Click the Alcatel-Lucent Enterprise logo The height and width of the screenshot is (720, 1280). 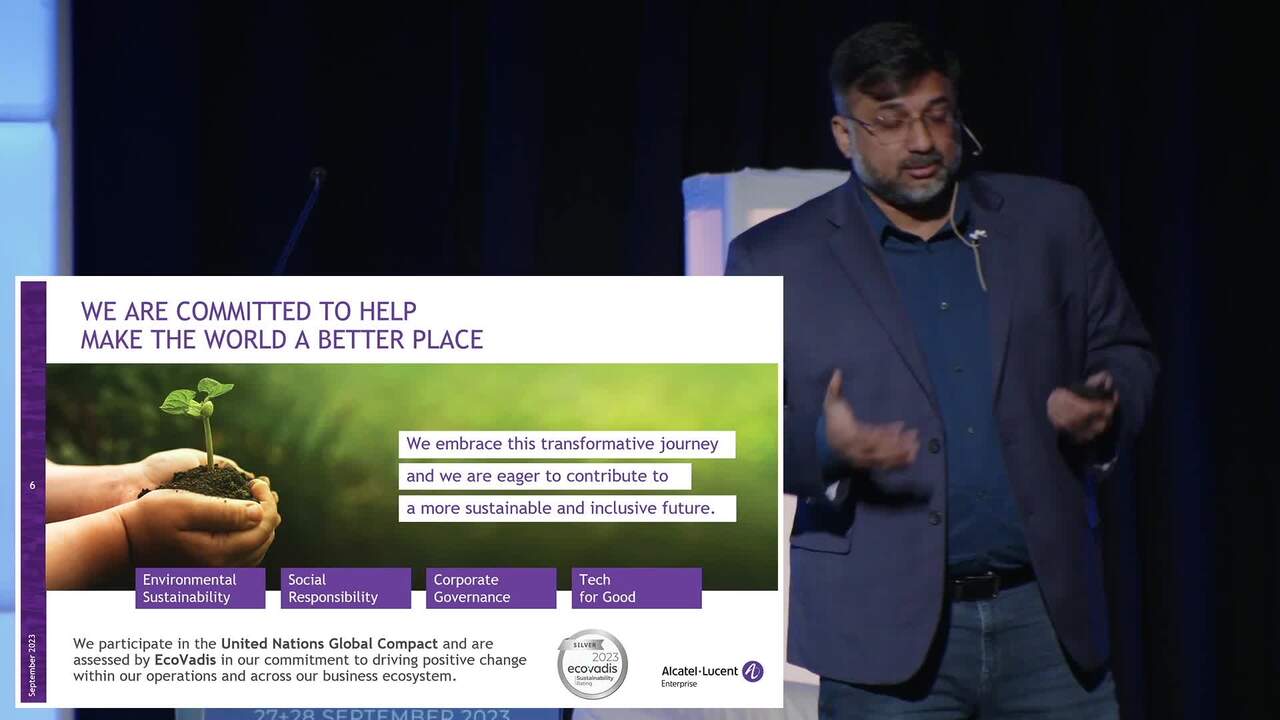coord(712,674)
